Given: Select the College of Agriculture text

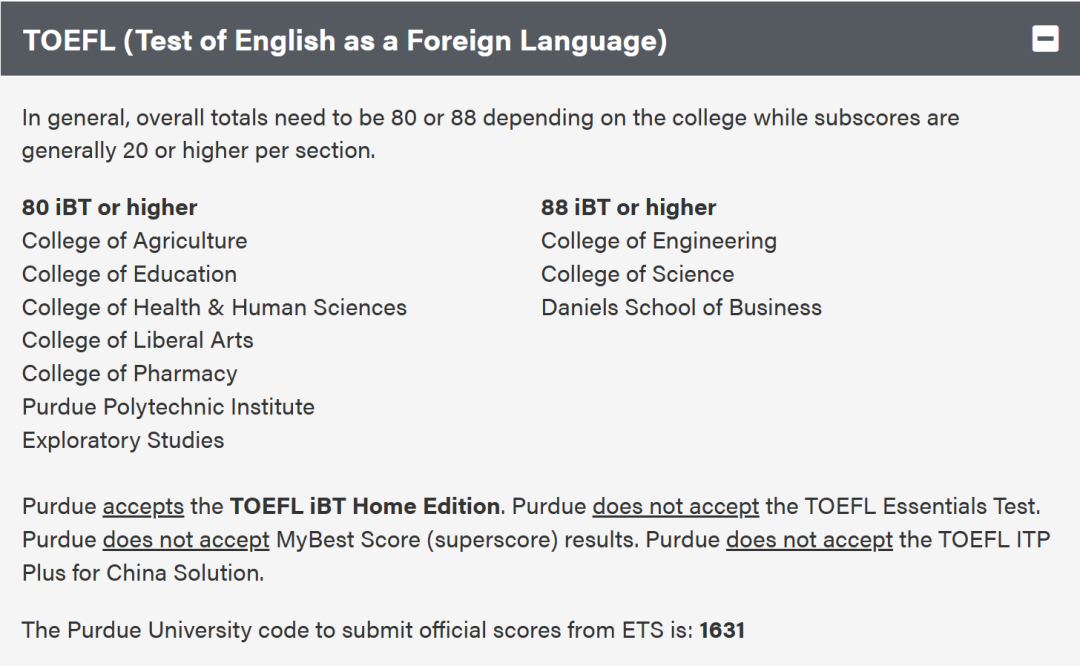Looking at the screenshot, I should (x=134, y=241).
